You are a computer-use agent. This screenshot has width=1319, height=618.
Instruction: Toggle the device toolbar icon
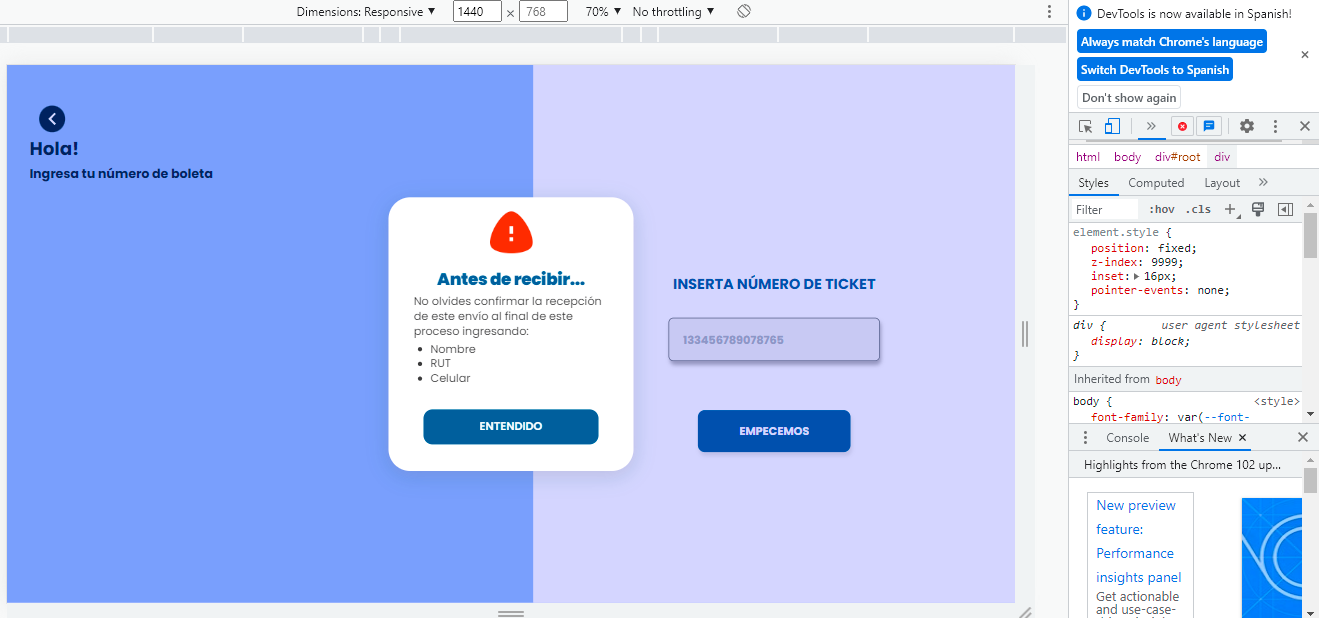pyautogui.click(x=1112, y=126)
